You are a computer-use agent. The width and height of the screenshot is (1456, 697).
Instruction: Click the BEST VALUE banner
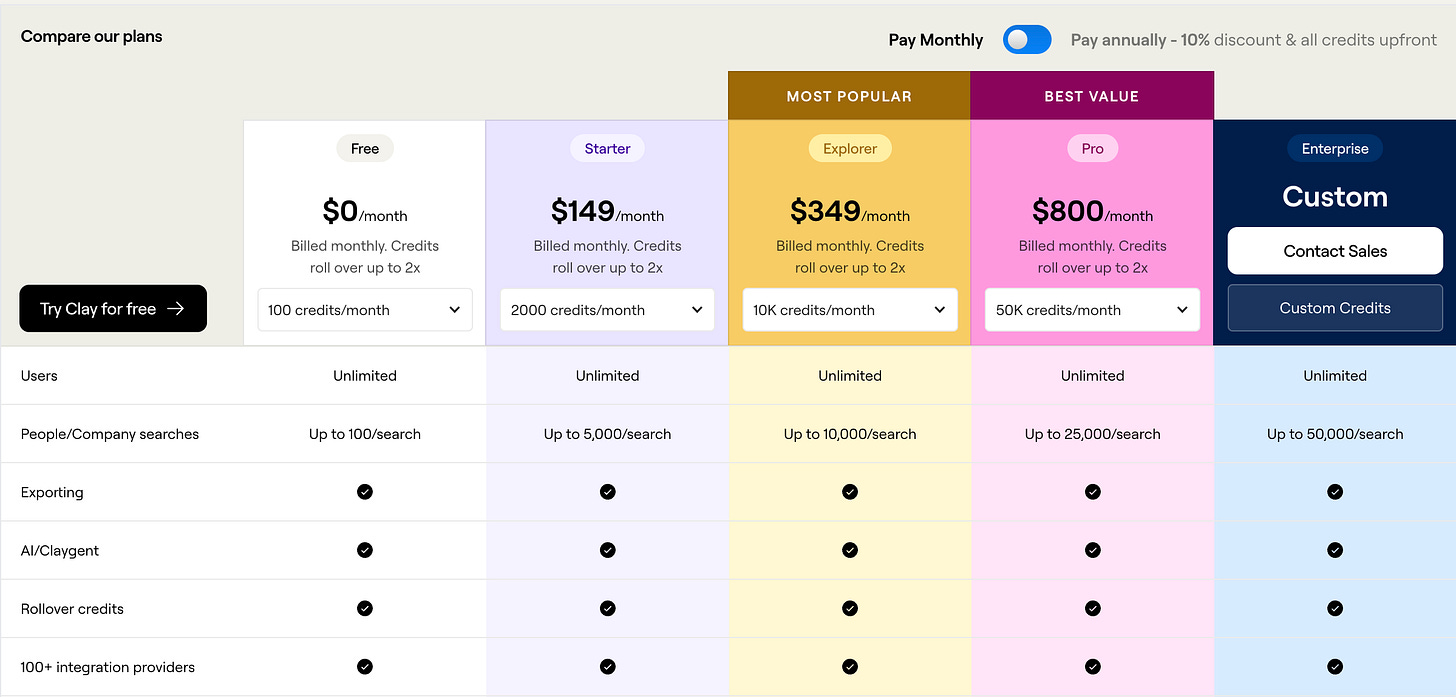(x=1092, y=96)
